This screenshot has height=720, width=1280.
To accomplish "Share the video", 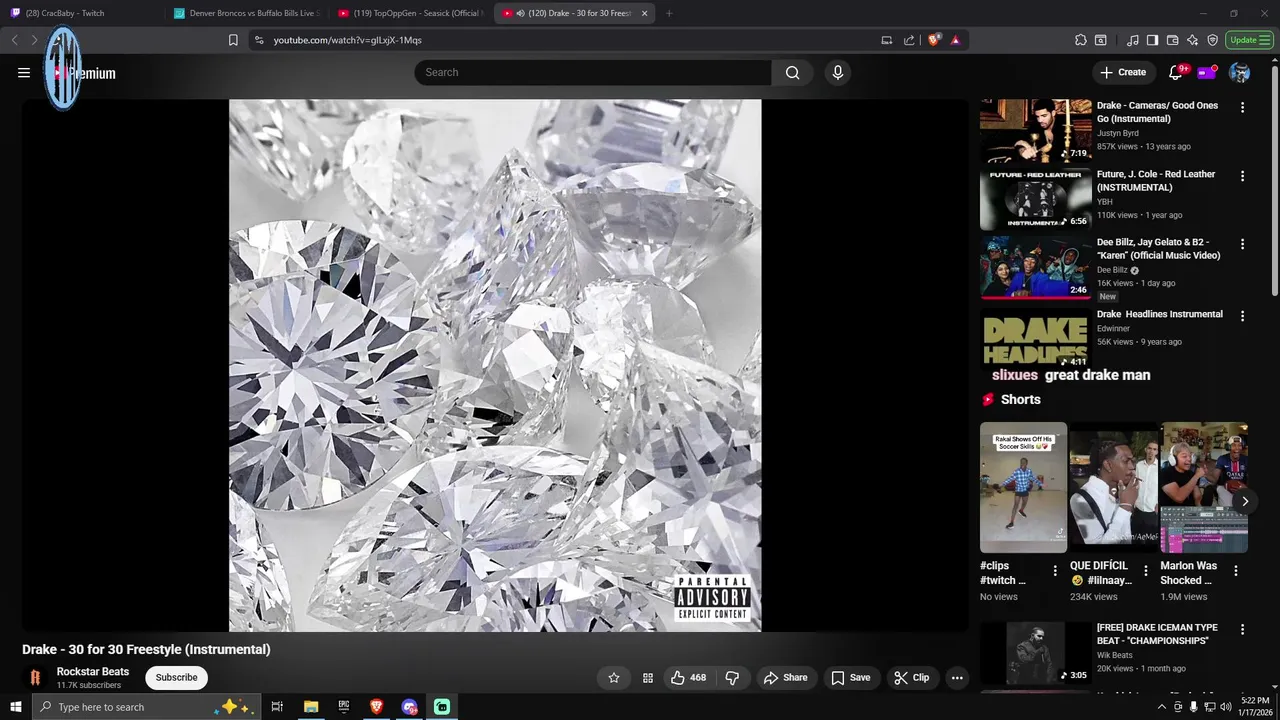I will coord(786,678).
